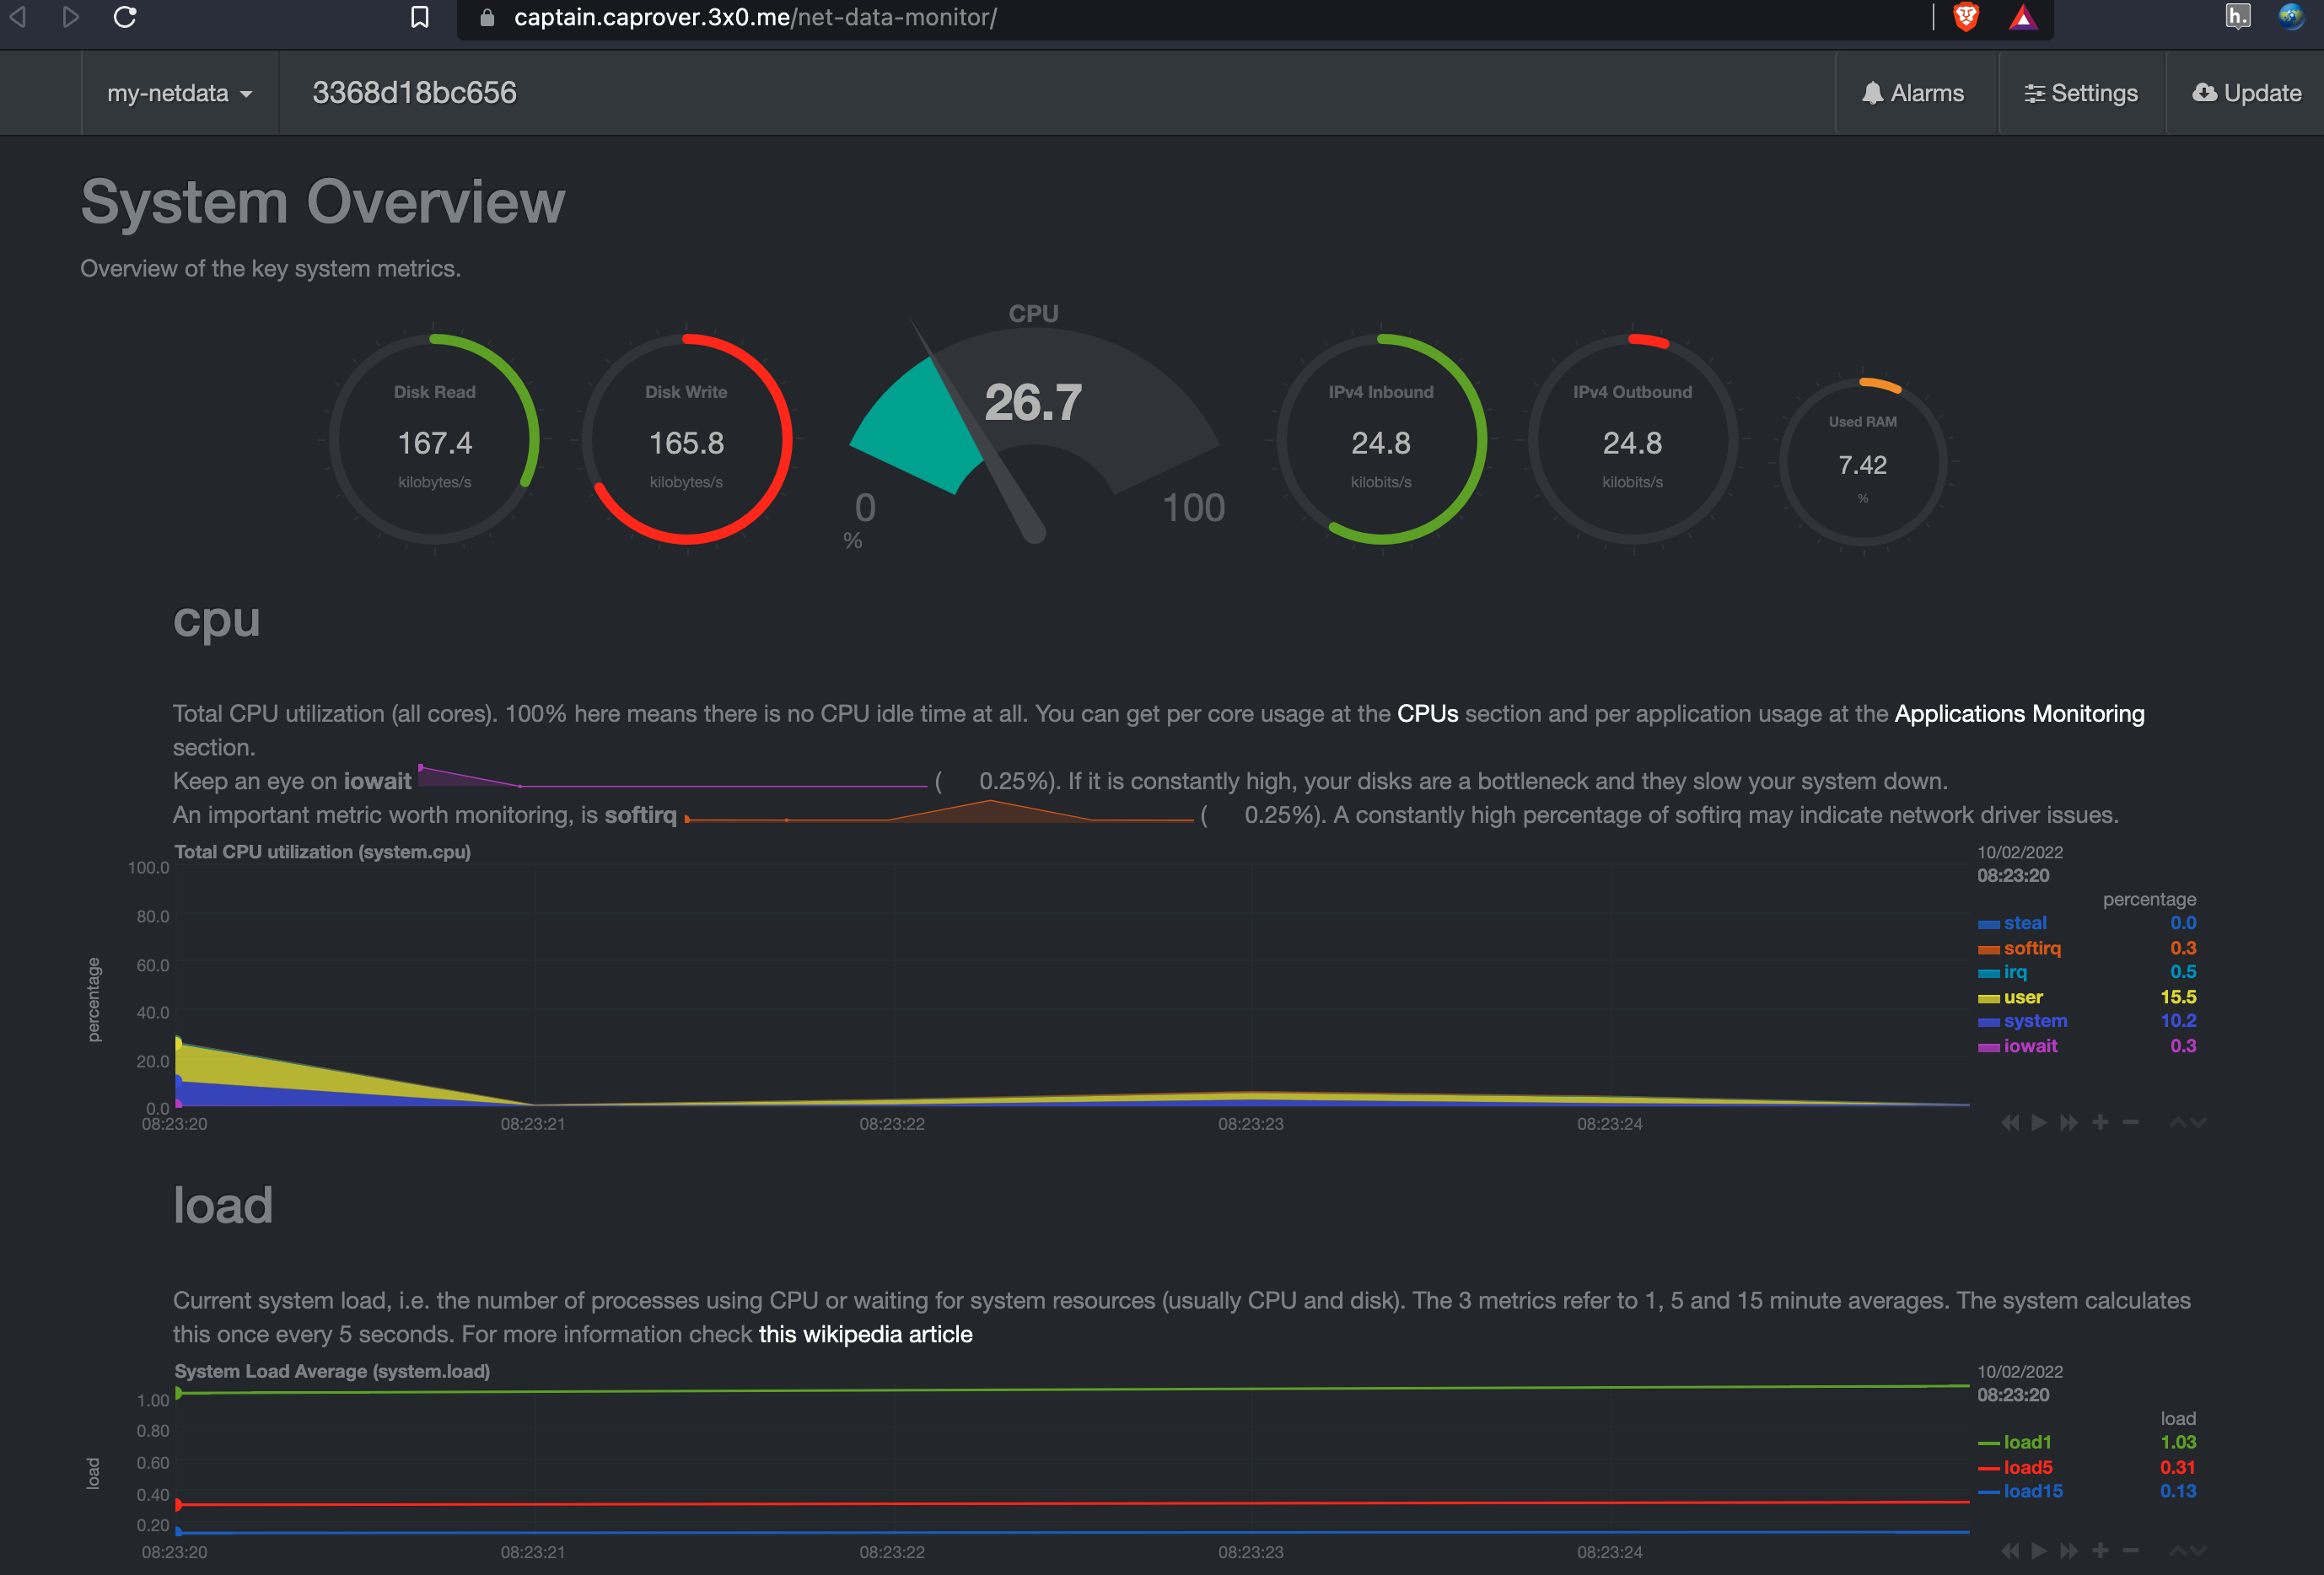This screenshot has height=1575, width=2324.
Task: Zoom in the CPU utilization chart
Action: point(2100,1122)
